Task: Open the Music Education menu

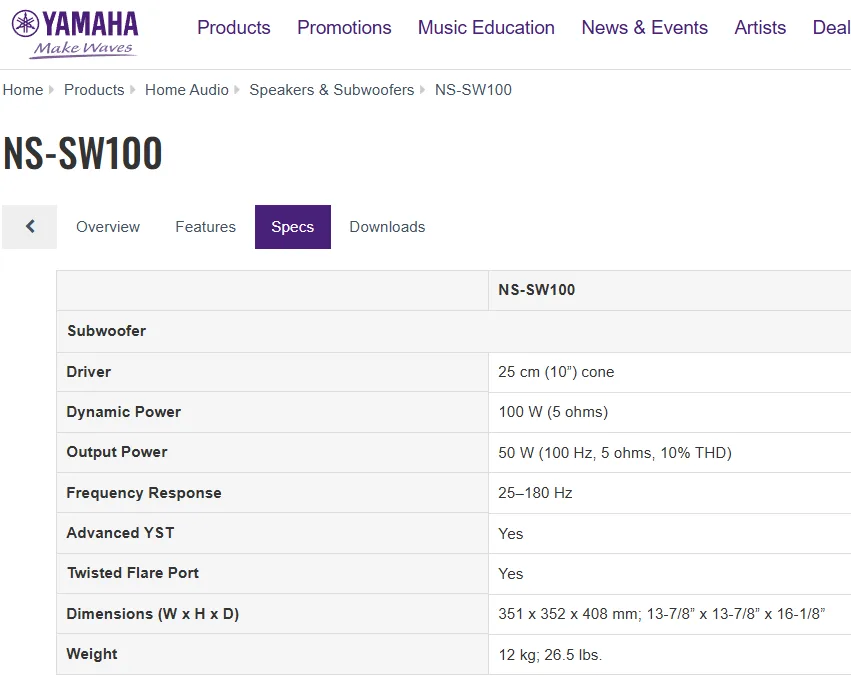Action: [486, 27]
